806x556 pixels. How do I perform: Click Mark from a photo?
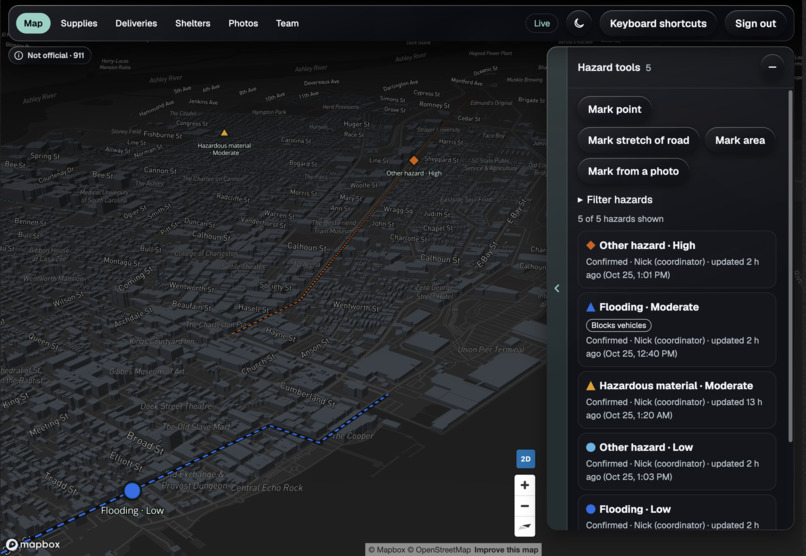[x=633, y=171]
